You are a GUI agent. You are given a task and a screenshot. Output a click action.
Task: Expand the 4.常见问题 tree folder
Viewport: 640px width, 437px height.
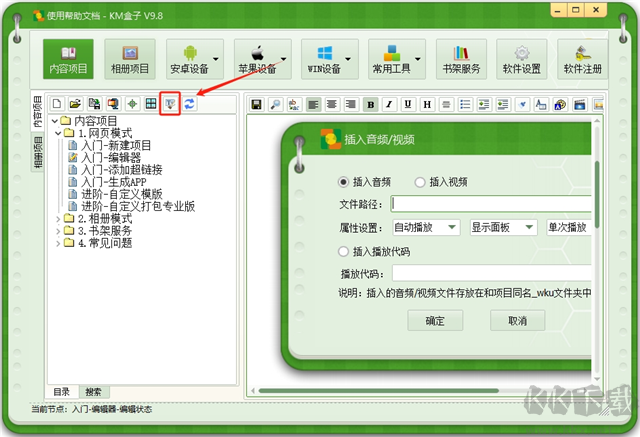58,244
